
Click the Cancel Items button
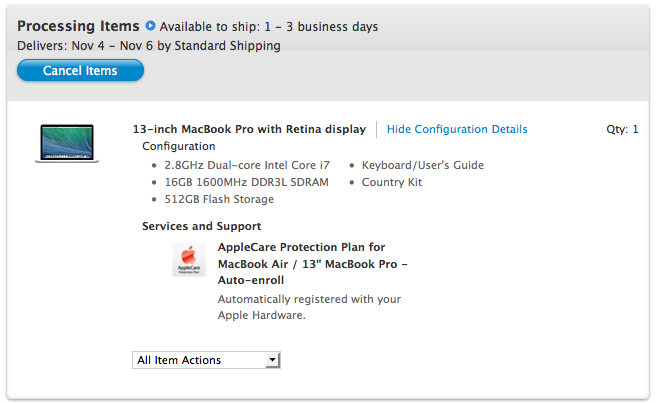[x=80, y=71]
